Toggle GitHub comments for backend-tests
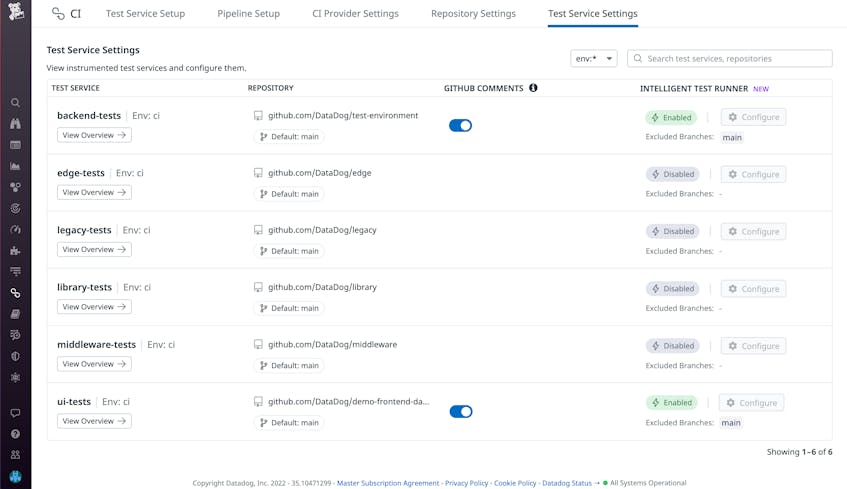The image size is (847, 489). pyautogui.click(x=460, y=125)
